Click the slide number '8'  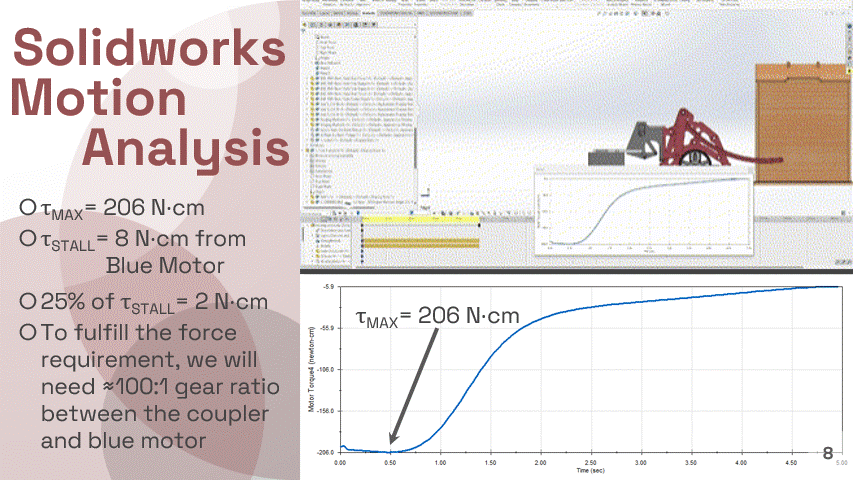828,453
